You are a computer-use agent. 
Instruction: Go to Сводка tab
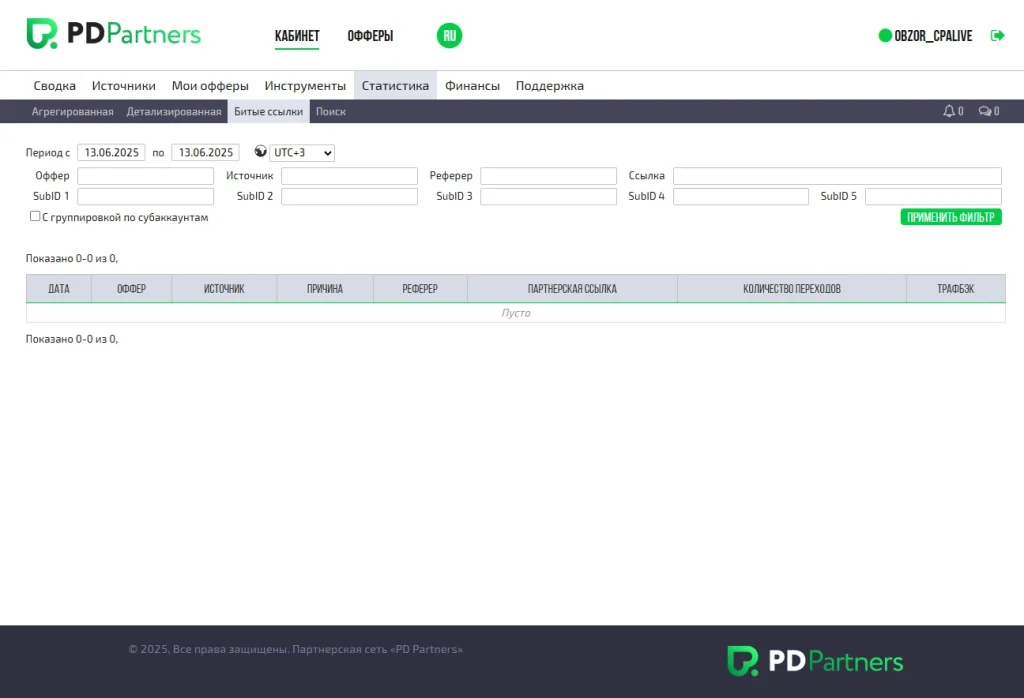tap(55, 86)
